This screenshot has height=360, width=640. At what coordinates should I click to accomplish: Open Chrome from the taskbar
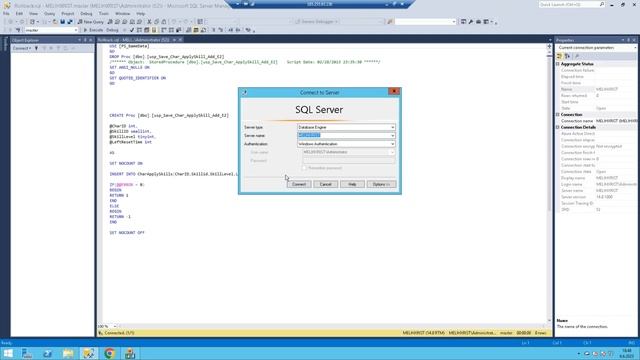click(109, 353)
